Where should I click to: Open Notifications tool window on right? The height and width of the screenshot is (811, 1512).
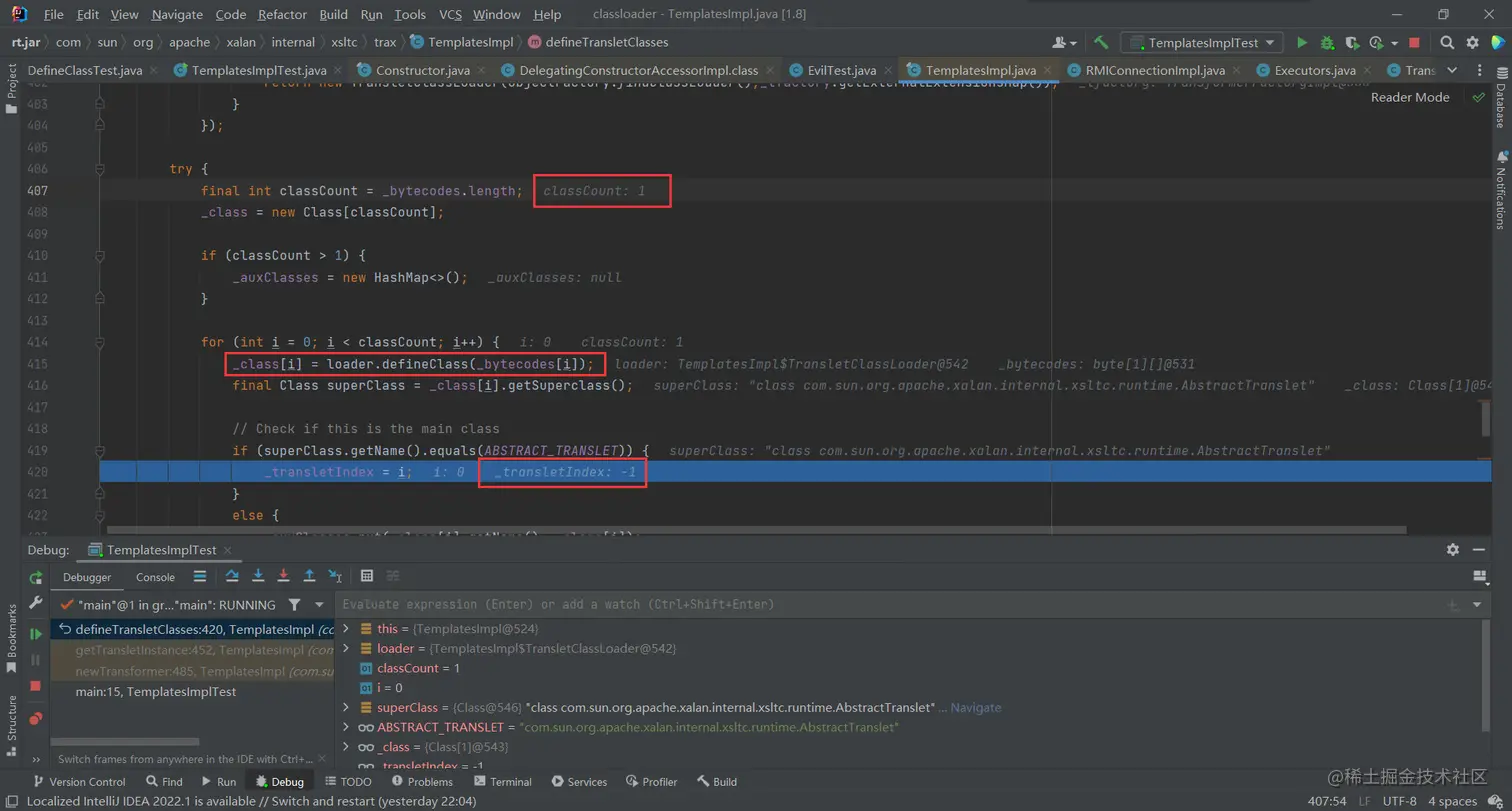click(x=1500, y=190)
